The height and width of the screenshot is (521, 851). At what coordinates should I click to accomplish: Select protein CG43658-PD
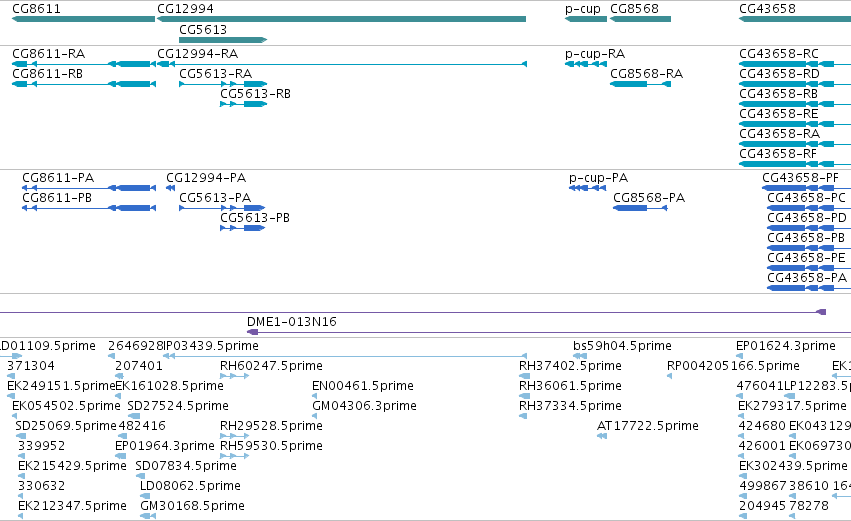(809, 228)
